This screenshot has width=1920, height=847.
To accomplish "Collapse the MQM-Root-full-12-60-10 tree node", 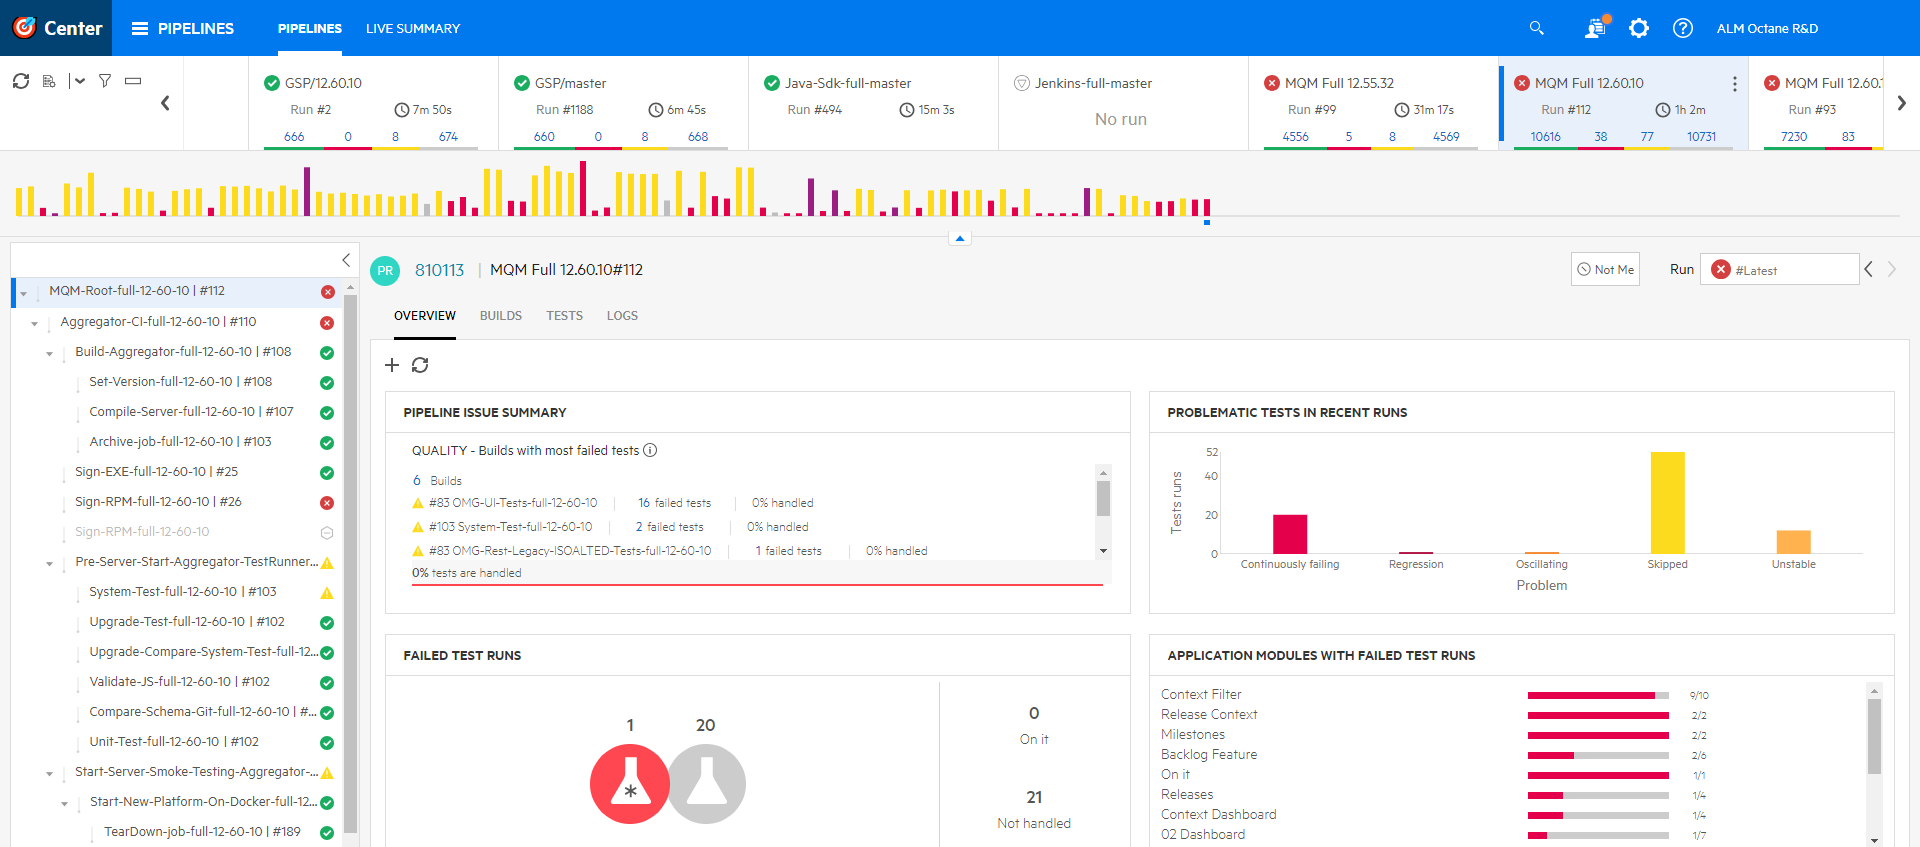I will coord(24,293).
